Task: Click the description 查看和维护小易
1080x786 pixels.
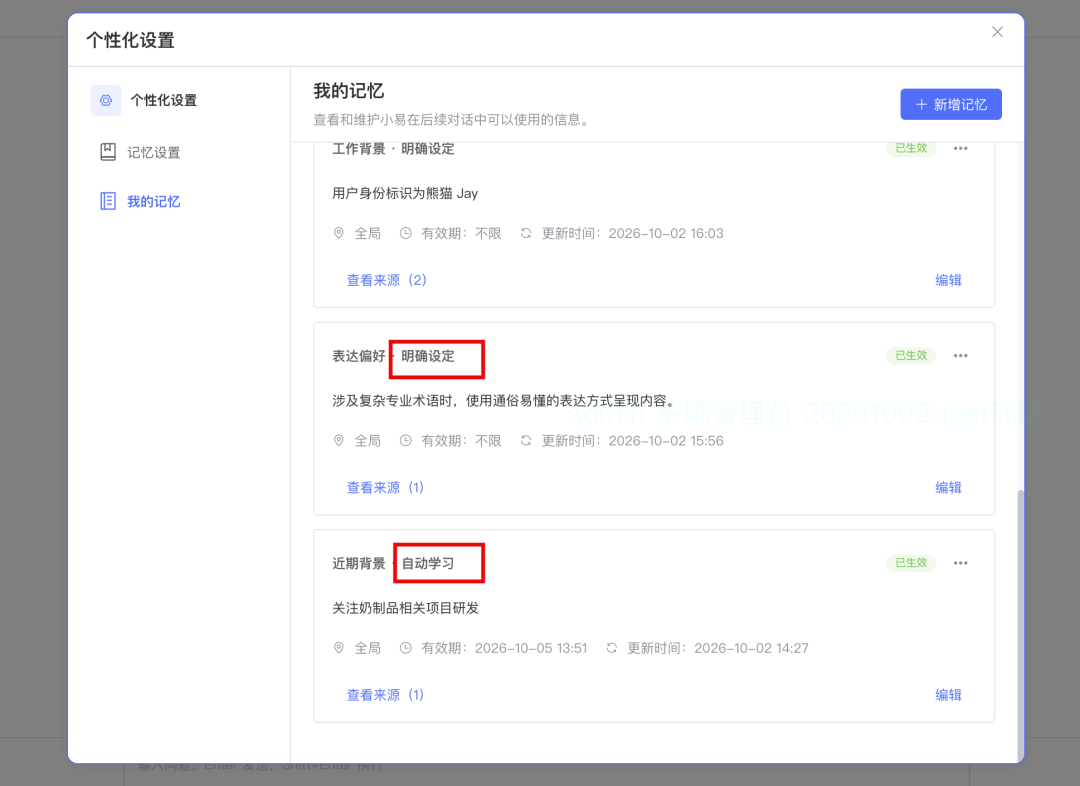Action: coord(452,120)
